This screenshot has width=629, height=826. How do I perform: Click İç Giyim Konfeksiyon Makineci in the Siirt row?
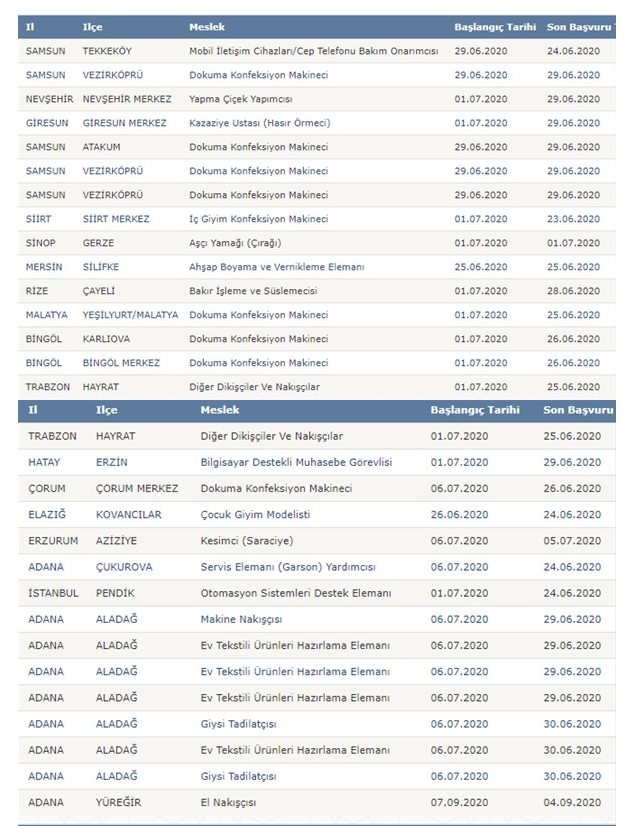[258, 219]
